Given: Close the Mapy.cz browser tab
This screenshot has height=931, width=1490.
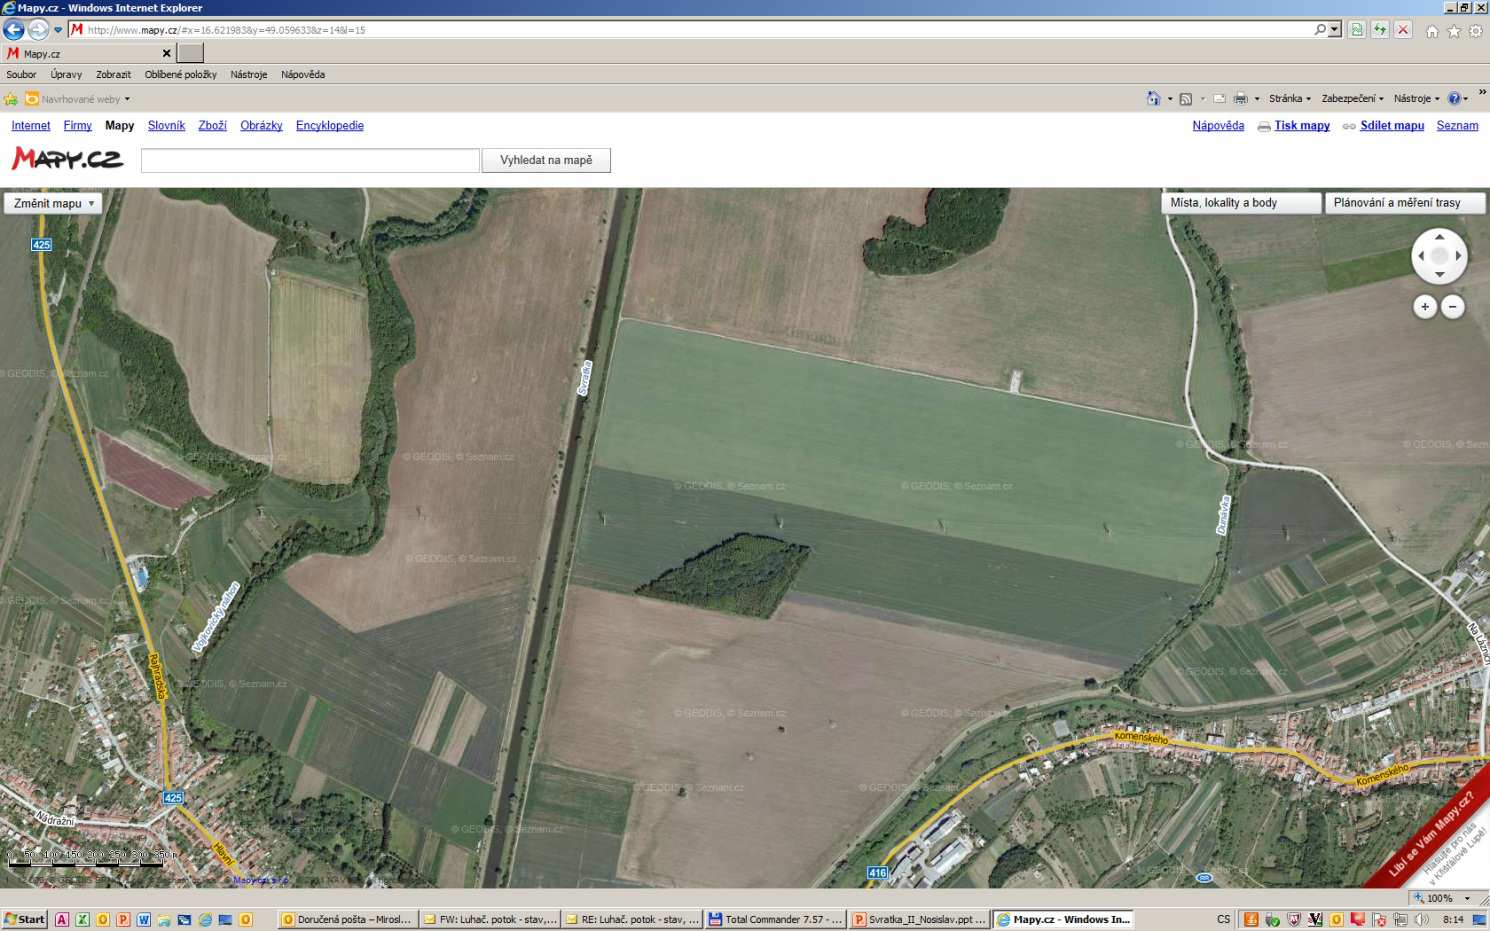Looking at the screenshot, I should click(x=166, y=54).
